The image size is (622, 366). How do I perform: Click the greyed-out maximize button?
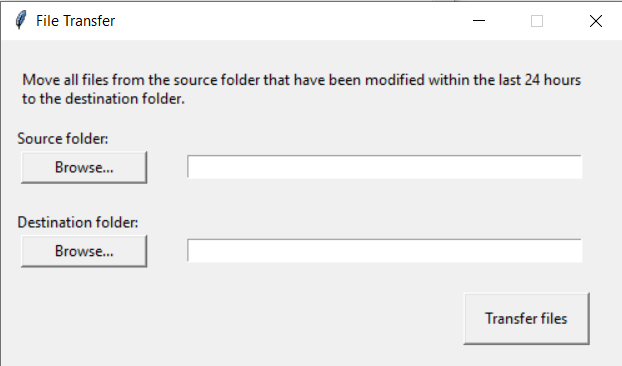coord(537,21)
